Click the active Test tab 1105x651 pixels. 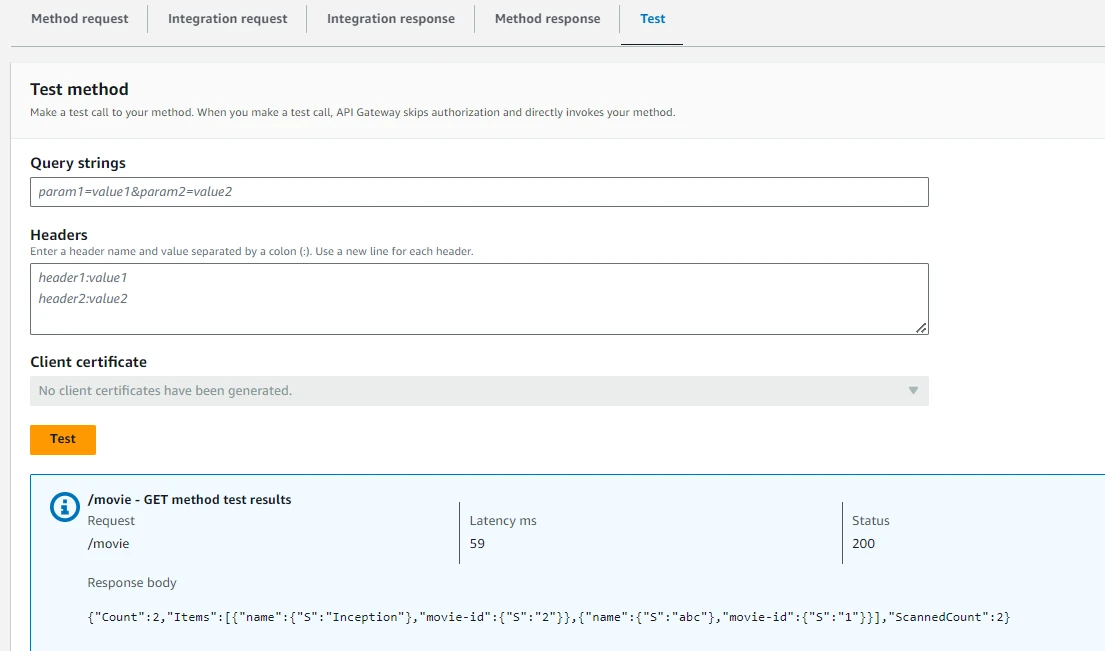pos(652,19)
